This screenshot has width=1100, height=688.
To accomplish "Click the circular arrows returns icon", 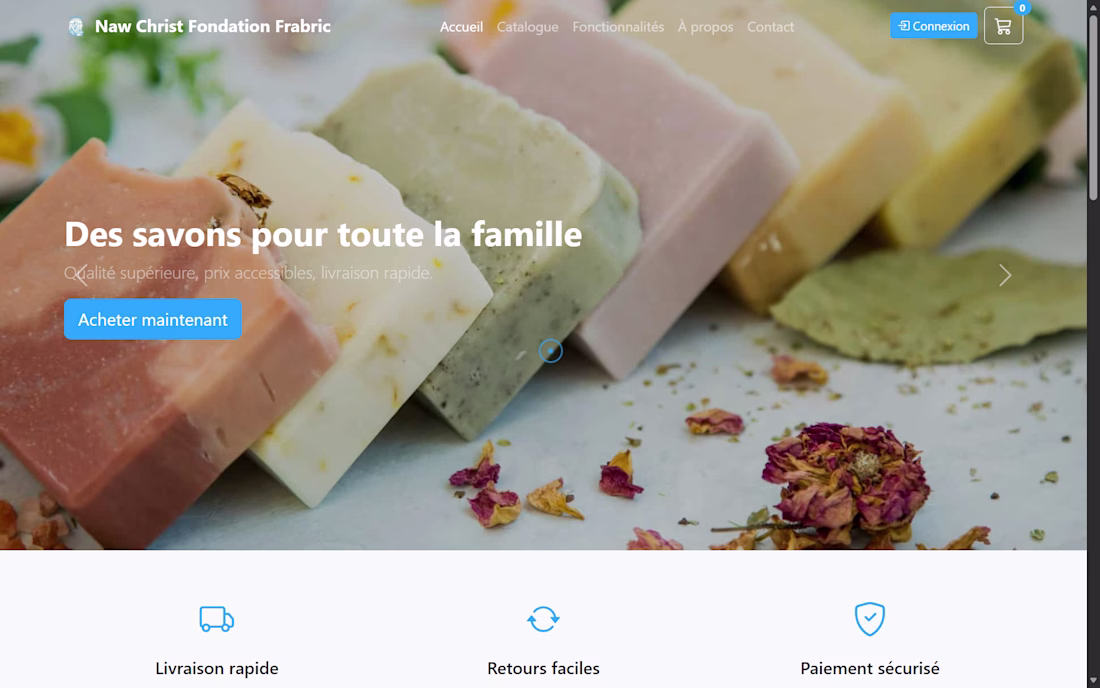I will [x=543, y=619].
